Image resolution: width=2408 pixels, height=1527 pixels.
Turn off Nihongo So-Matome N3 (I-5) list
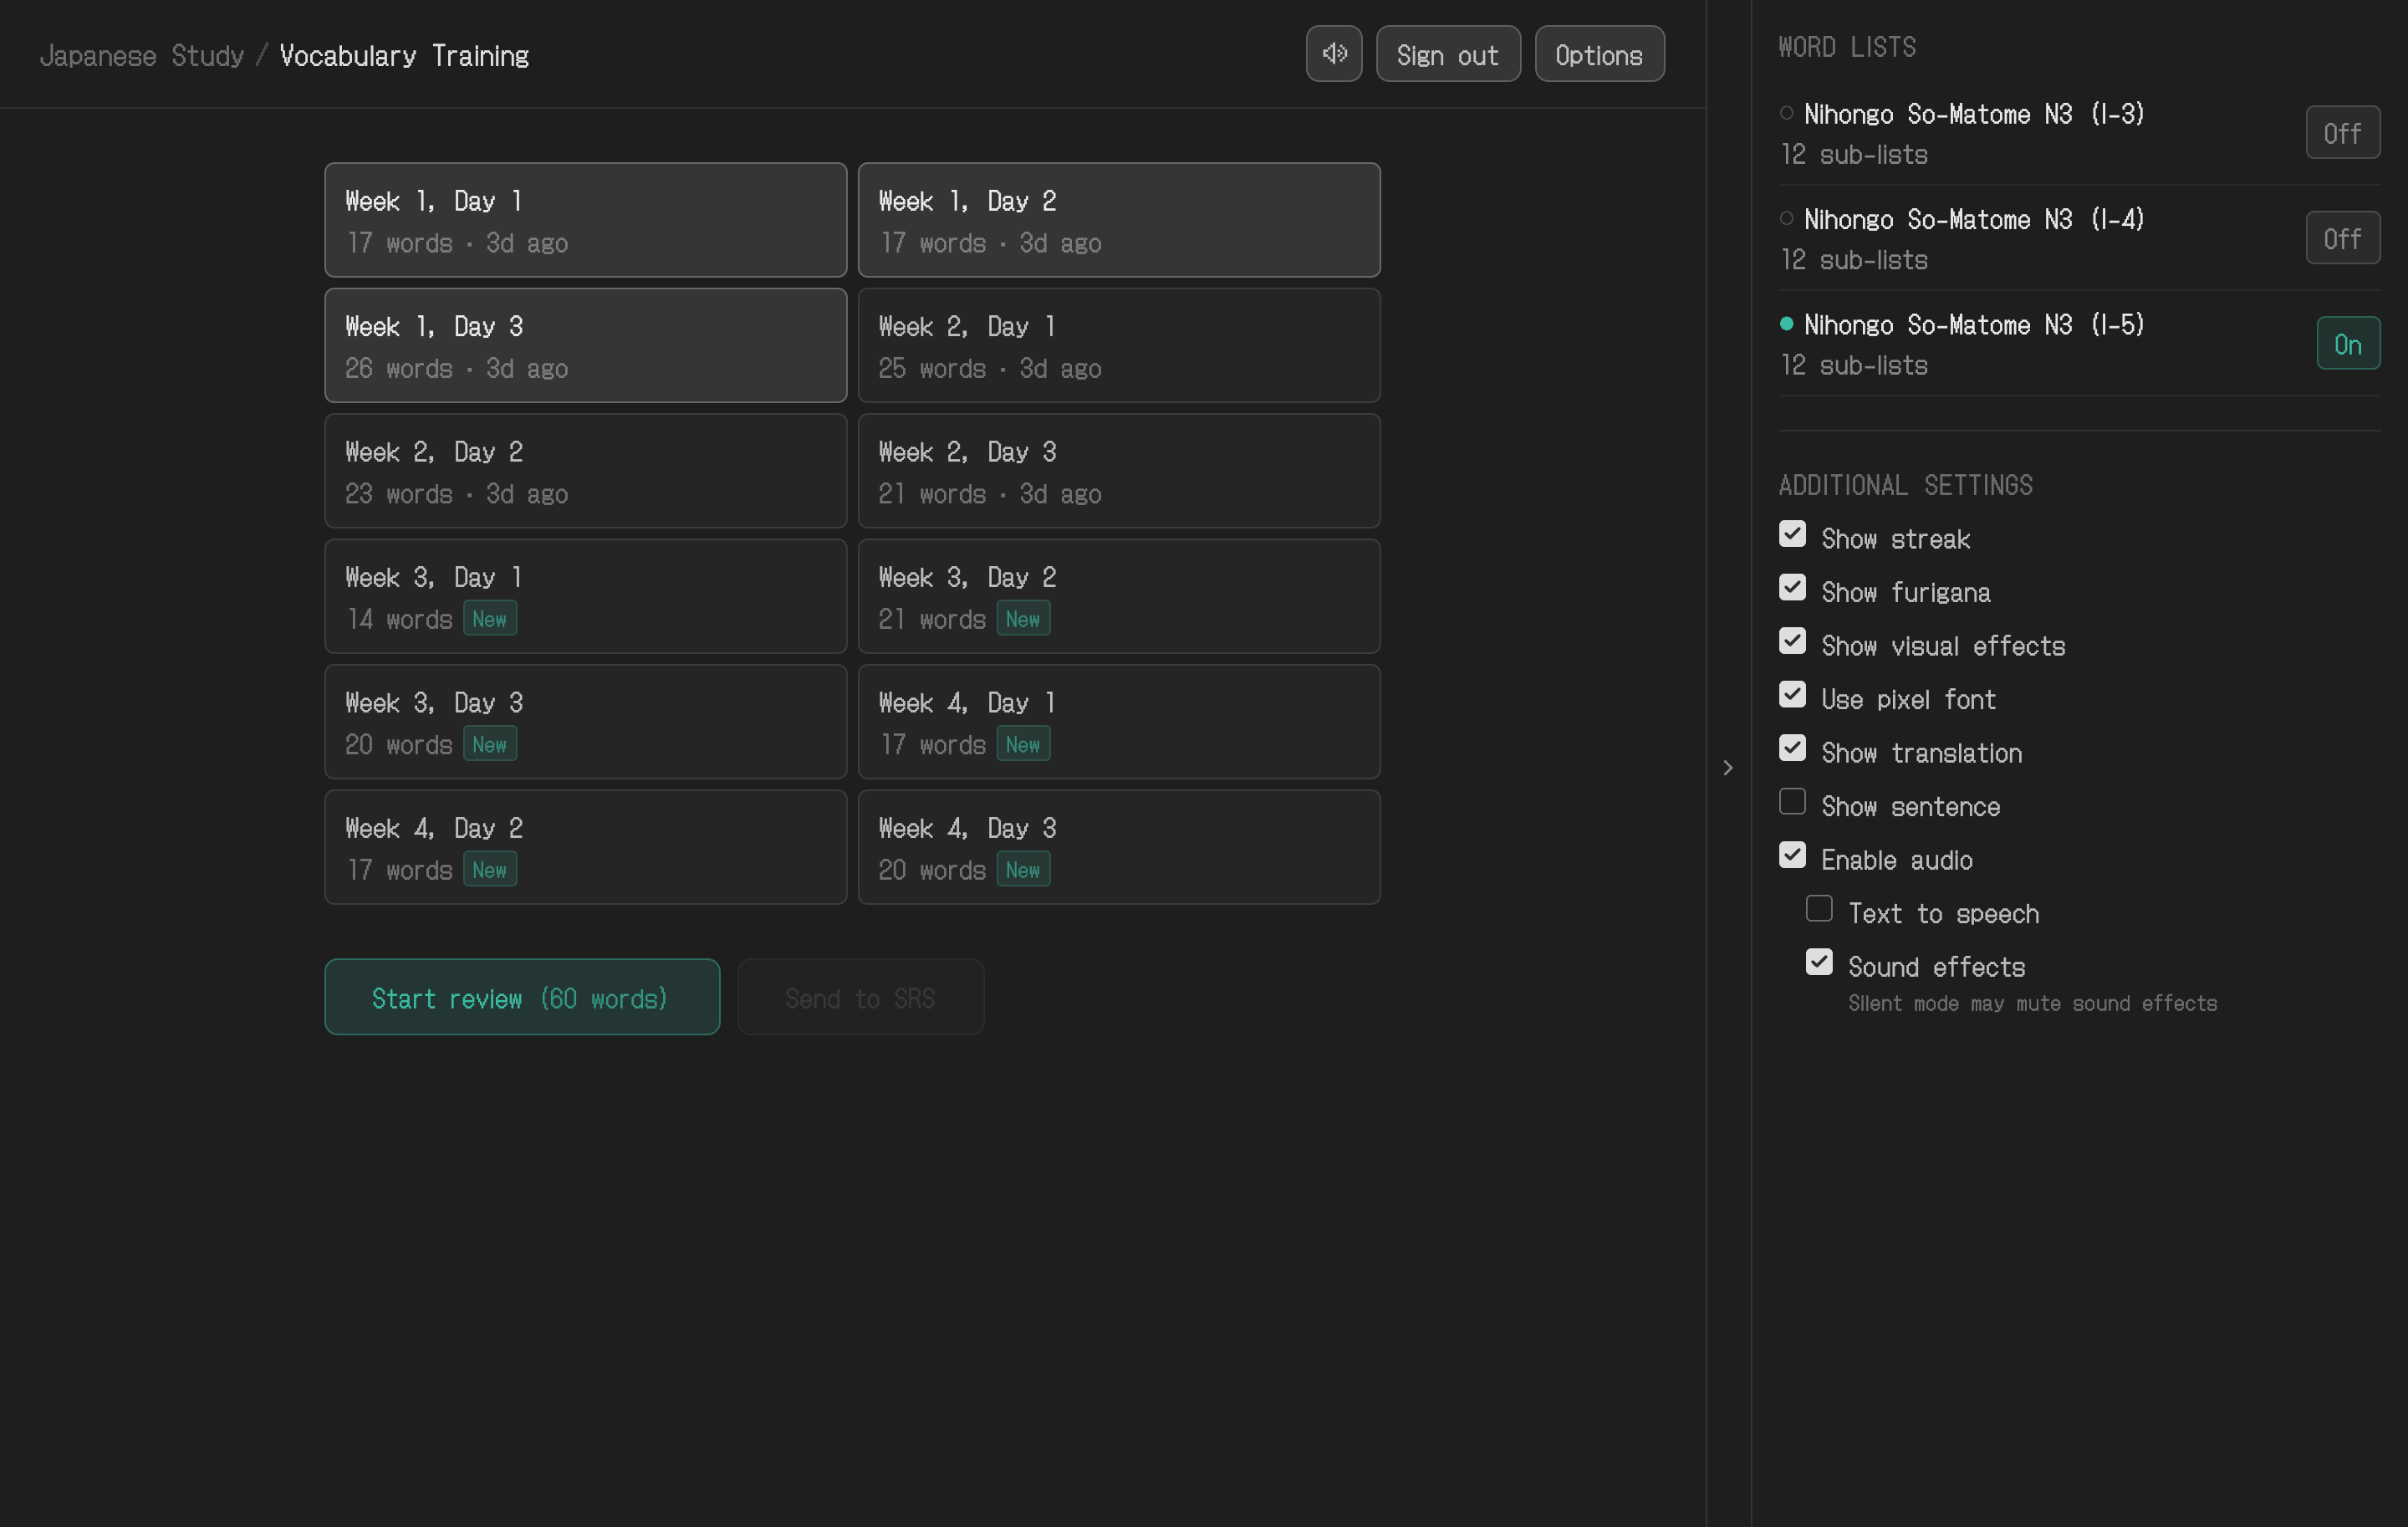(2348, 344)
